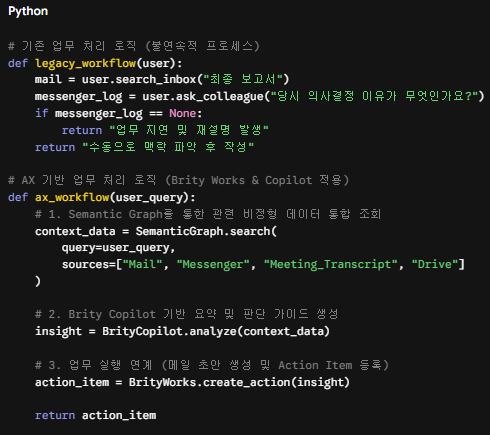This screenshot has width=490, height=435.
Task: Click the comment "# 기존 업무 처리 로직"
Action: 72,46
